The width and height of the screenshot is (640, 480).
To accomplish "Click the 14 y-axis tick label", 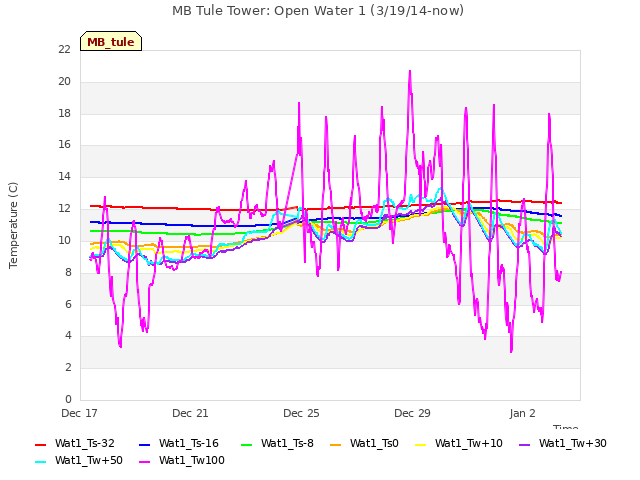I will point(64,177).
